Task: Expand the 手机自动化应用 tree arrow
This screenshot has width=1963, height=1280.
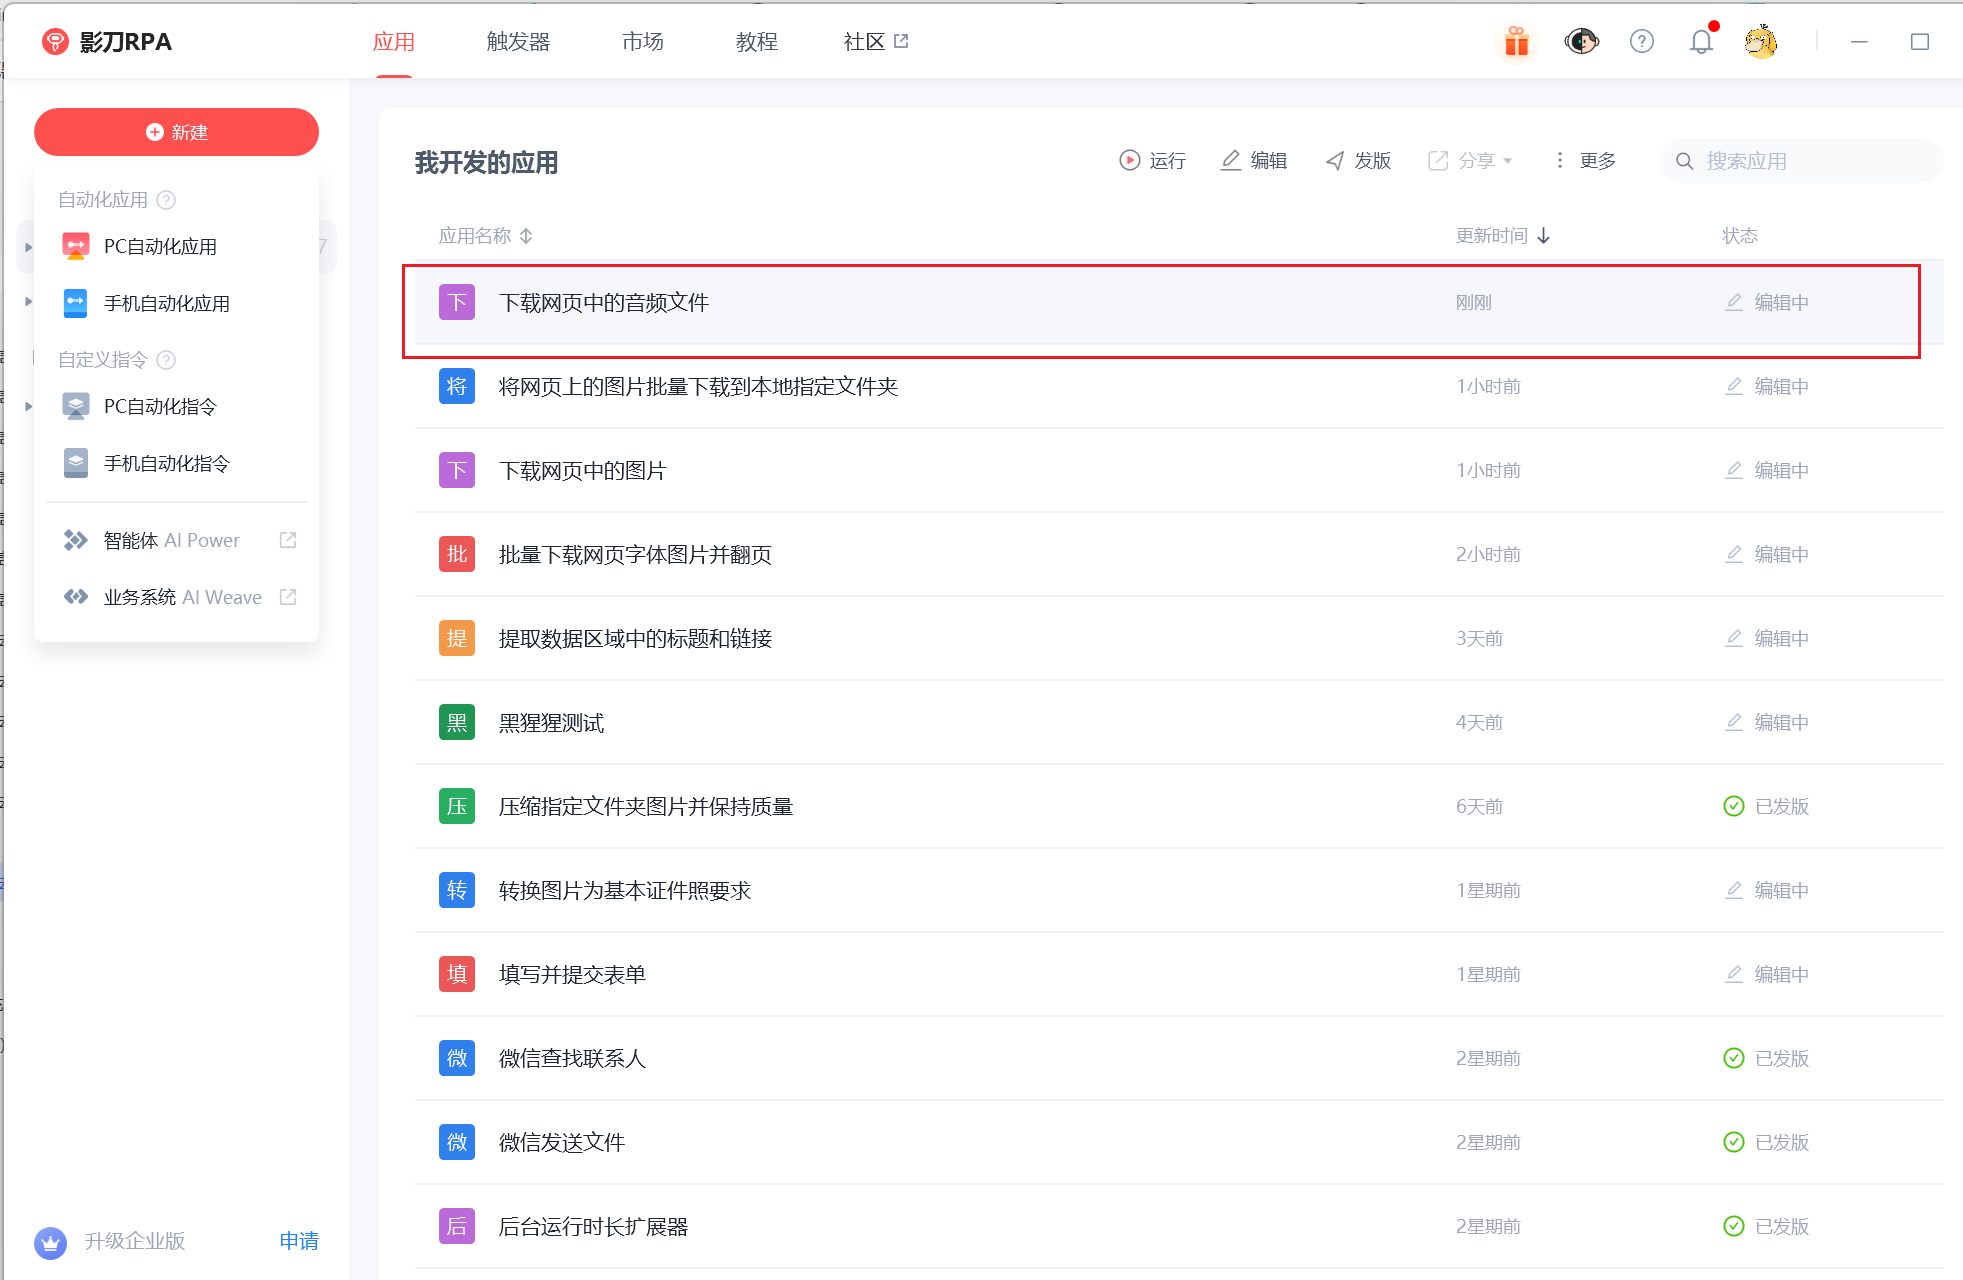Action: [x=29, y=302]
